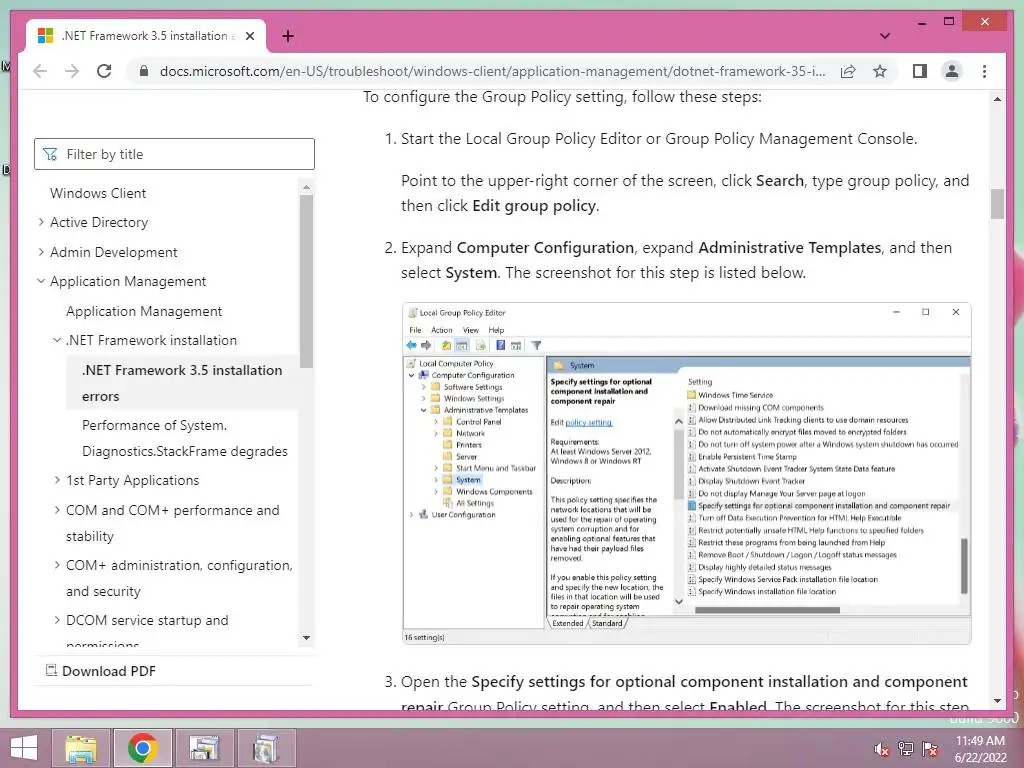Expand 1st Party Applications
The width and height of the screenshot is (1024, 768).
[x=57, y=480]
